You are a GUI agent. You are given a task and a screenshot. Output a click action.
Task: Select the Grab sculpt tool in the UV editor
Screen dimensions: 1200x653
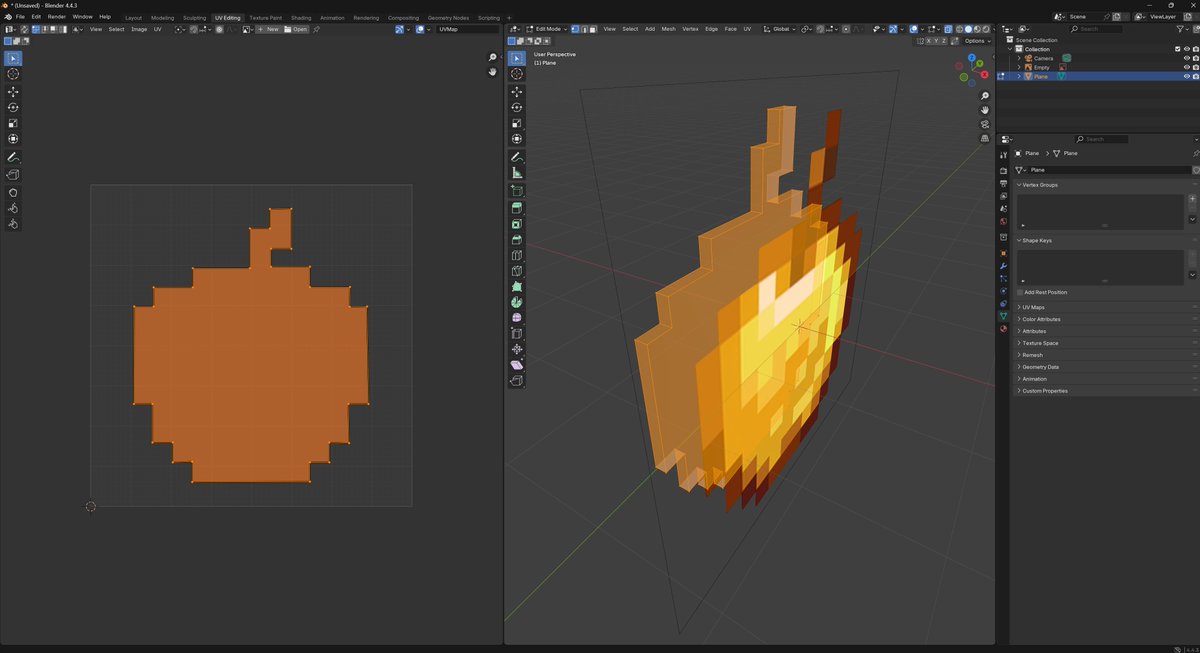[13, 193]
